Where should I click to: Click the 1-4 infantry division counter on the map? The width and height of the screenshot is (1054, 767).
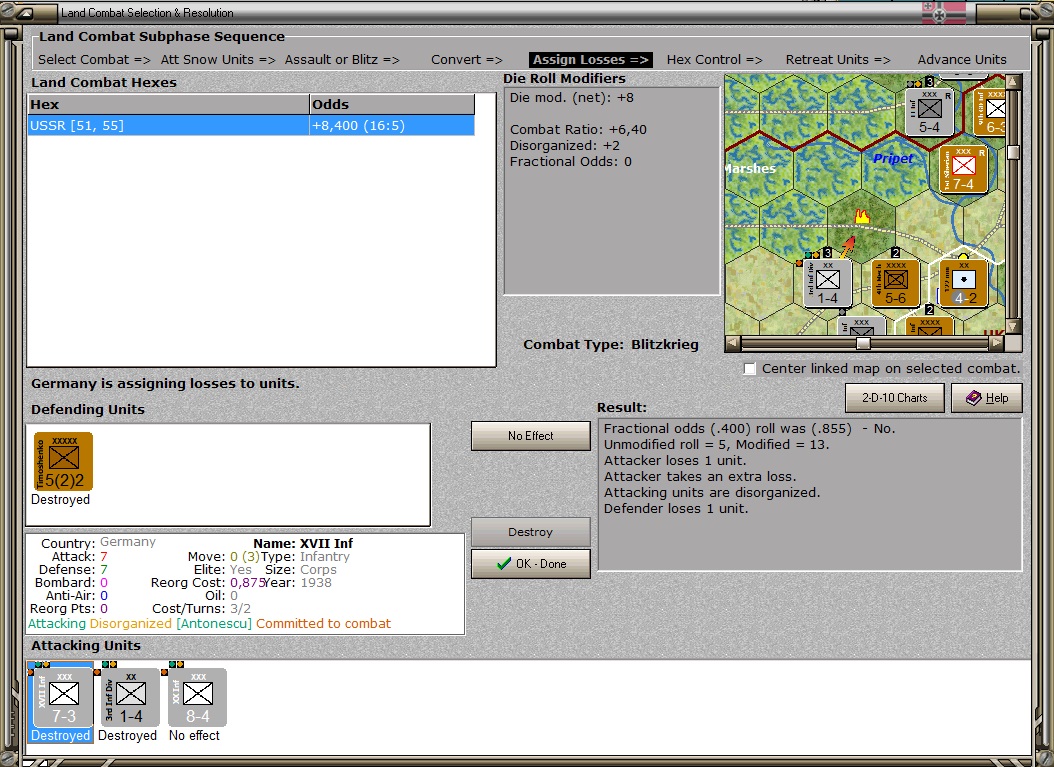[827, 282]
